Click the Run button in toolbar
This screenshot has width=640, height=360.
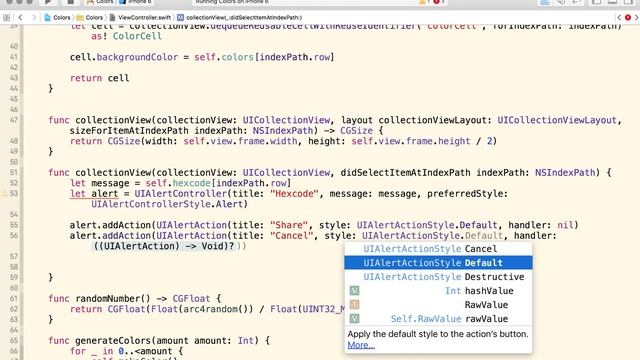point(48,2)
